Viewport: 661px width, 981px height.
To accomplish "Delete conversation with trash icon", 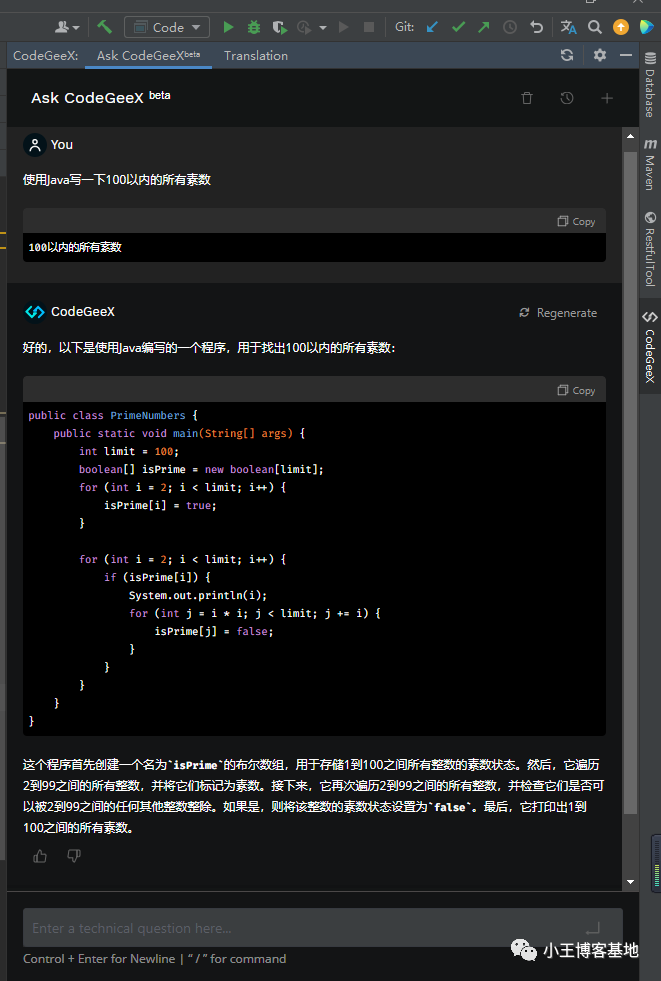I will 527,98.
